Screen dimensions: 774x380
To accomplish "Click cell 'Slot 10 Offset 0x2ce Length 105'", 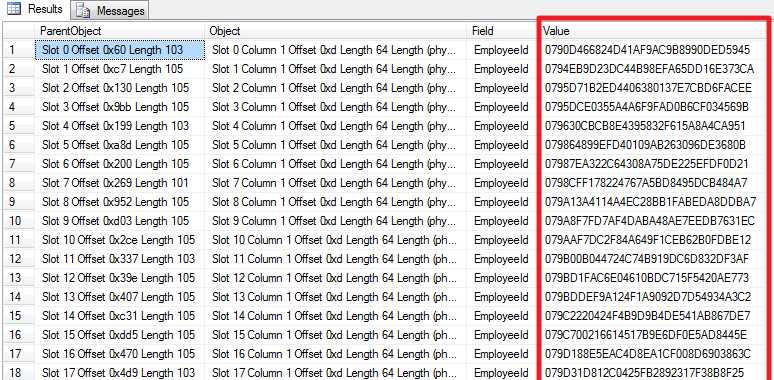I will pos(119,240).
